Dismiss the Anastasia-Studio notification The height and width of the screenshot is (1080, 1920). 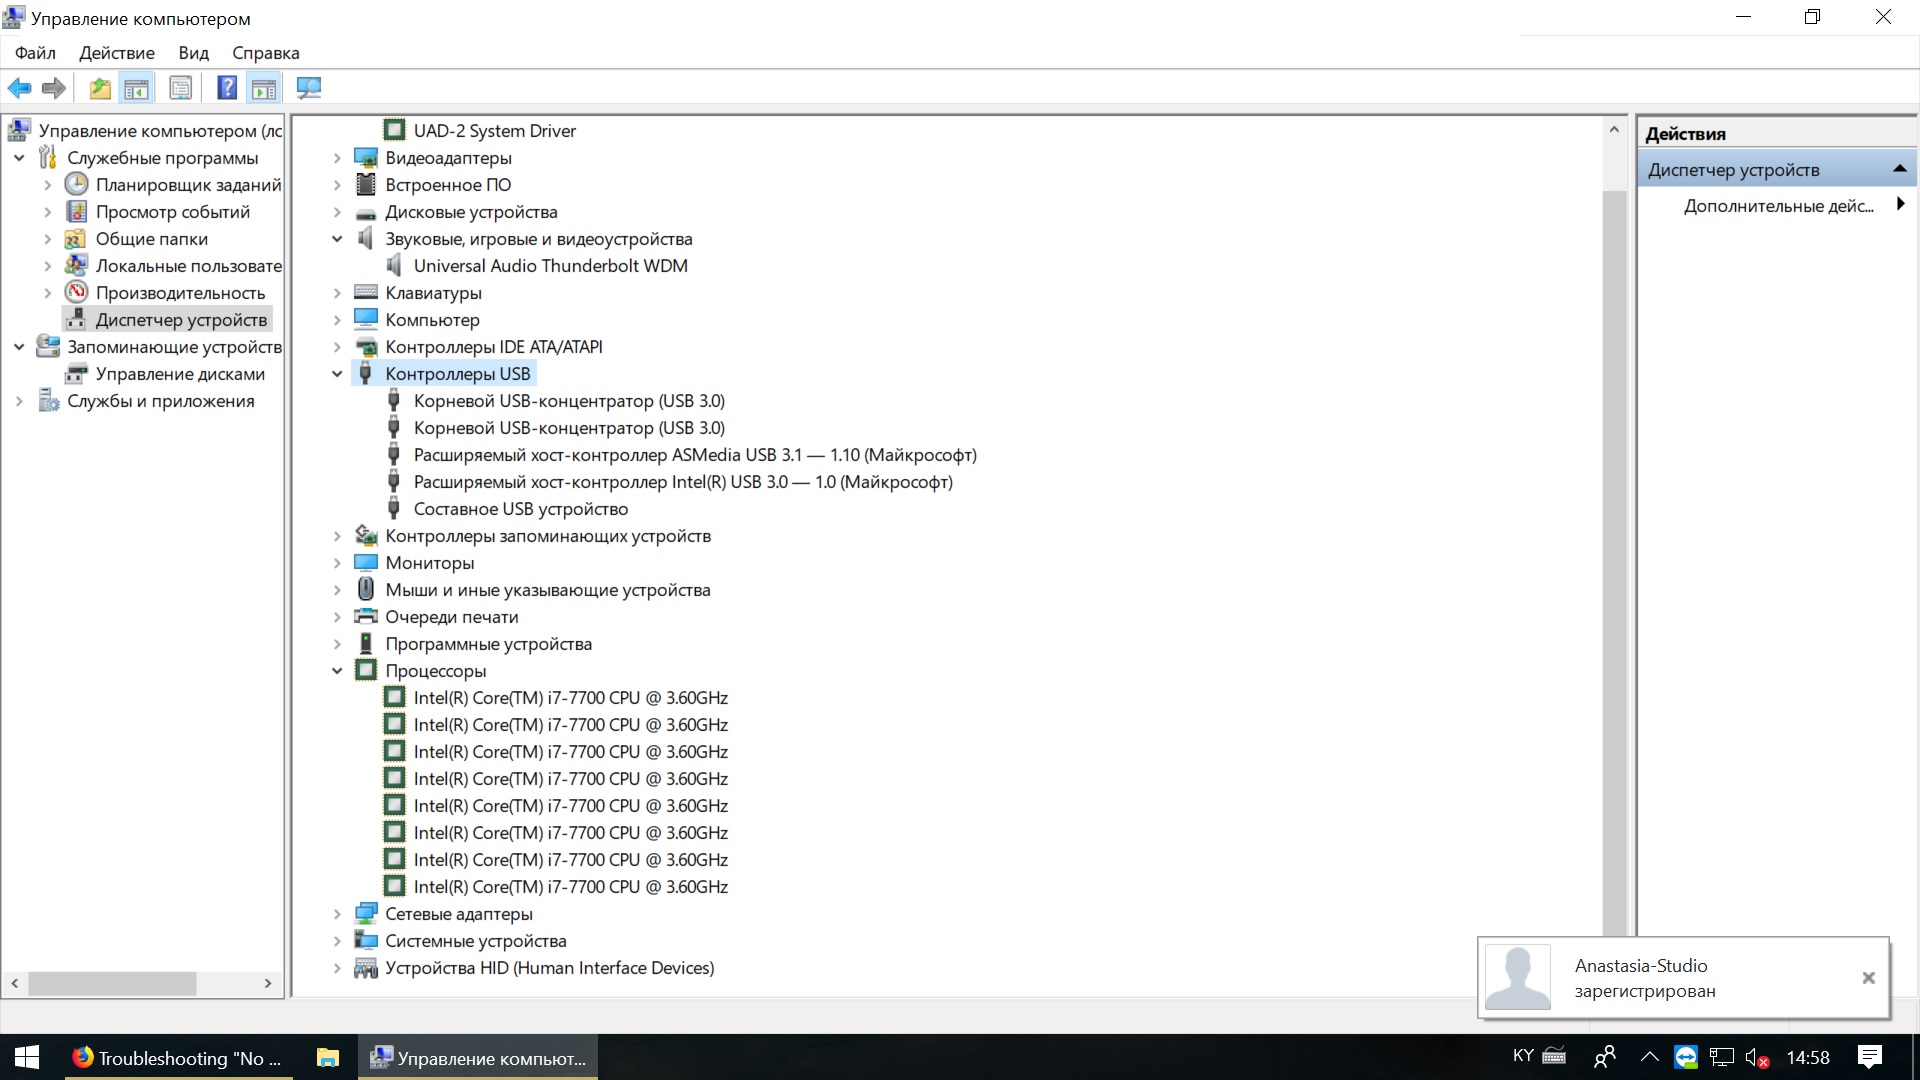(1868, 978)
